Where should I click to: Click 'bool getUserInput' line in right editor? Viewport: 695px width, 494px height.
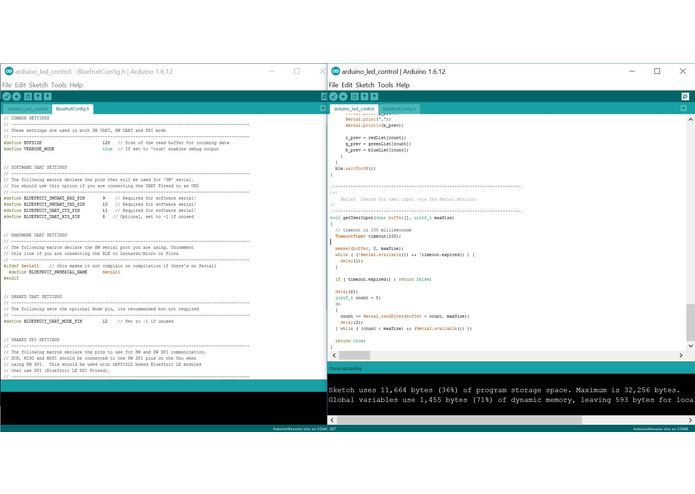click(392, 218)
